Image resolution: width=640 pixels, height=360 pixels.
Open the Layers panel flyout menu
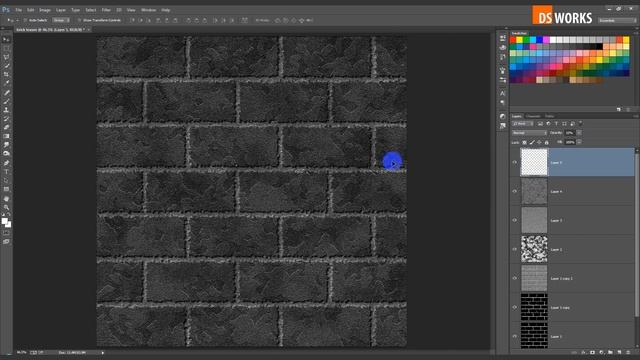coord(636,116)
